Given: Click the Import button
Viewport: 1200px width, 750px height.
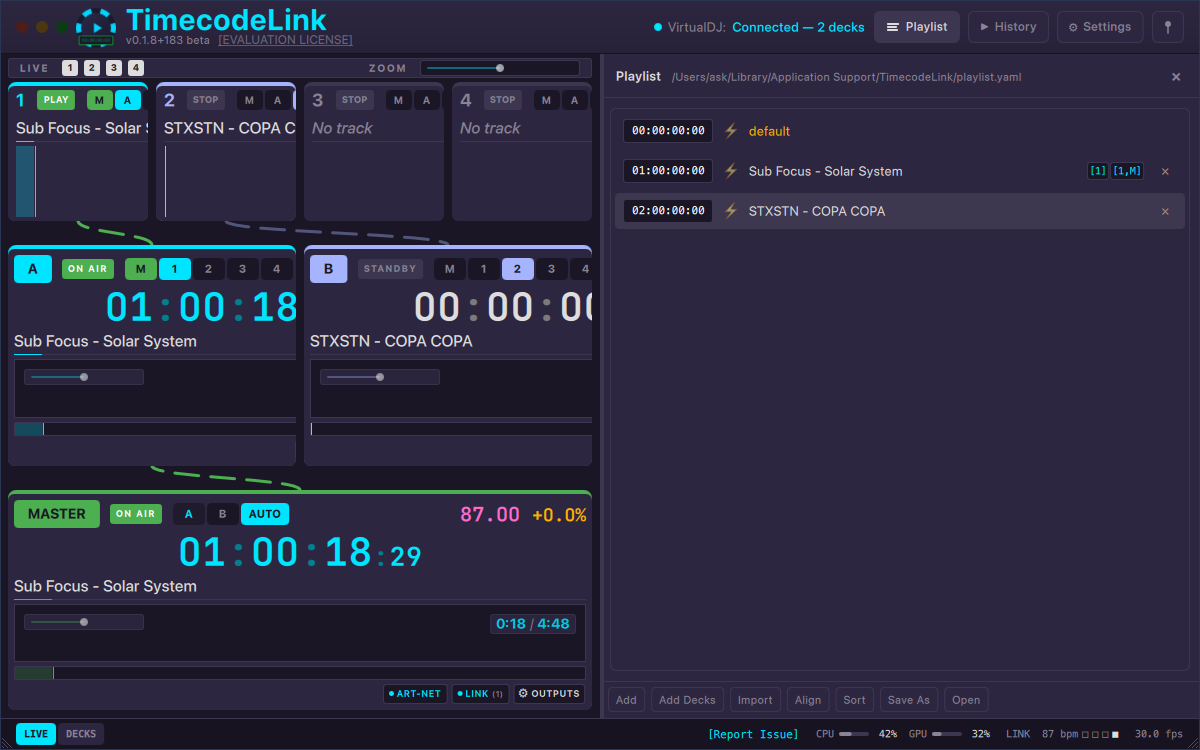Looking at the screenshot, I should click(755, 700).
